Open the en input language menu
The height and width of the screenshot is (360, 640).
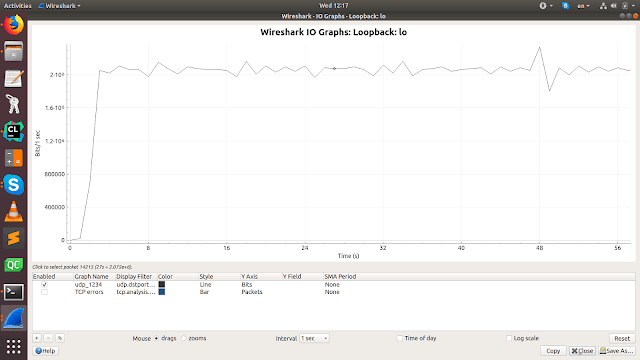click(583, 6)
